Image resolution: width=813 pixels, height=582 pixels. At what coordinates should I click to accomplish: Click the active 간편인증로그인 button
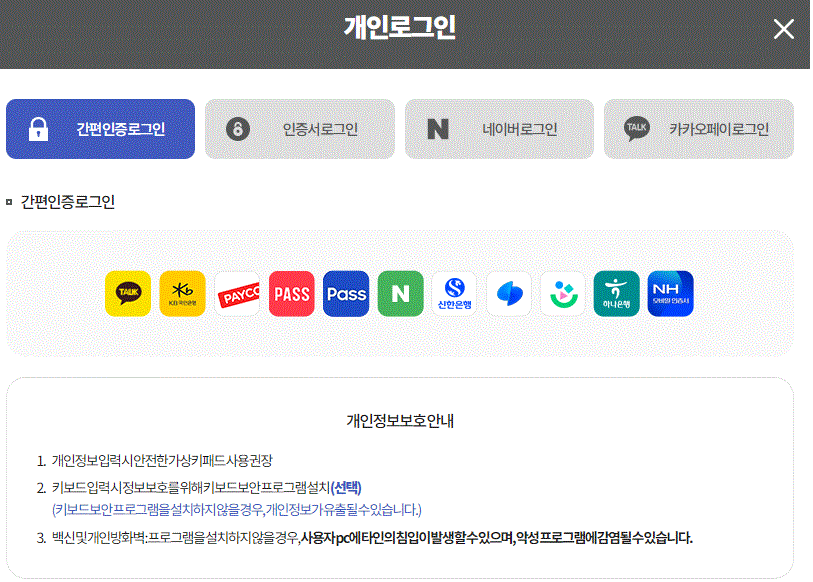pos(100,129)
